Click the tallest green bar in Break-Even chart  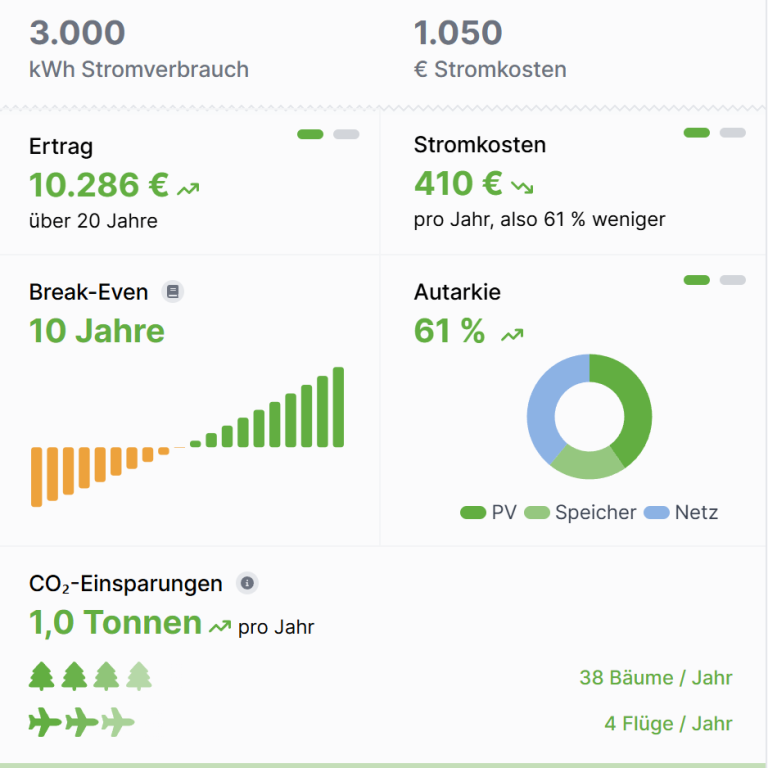coord(338,407)
